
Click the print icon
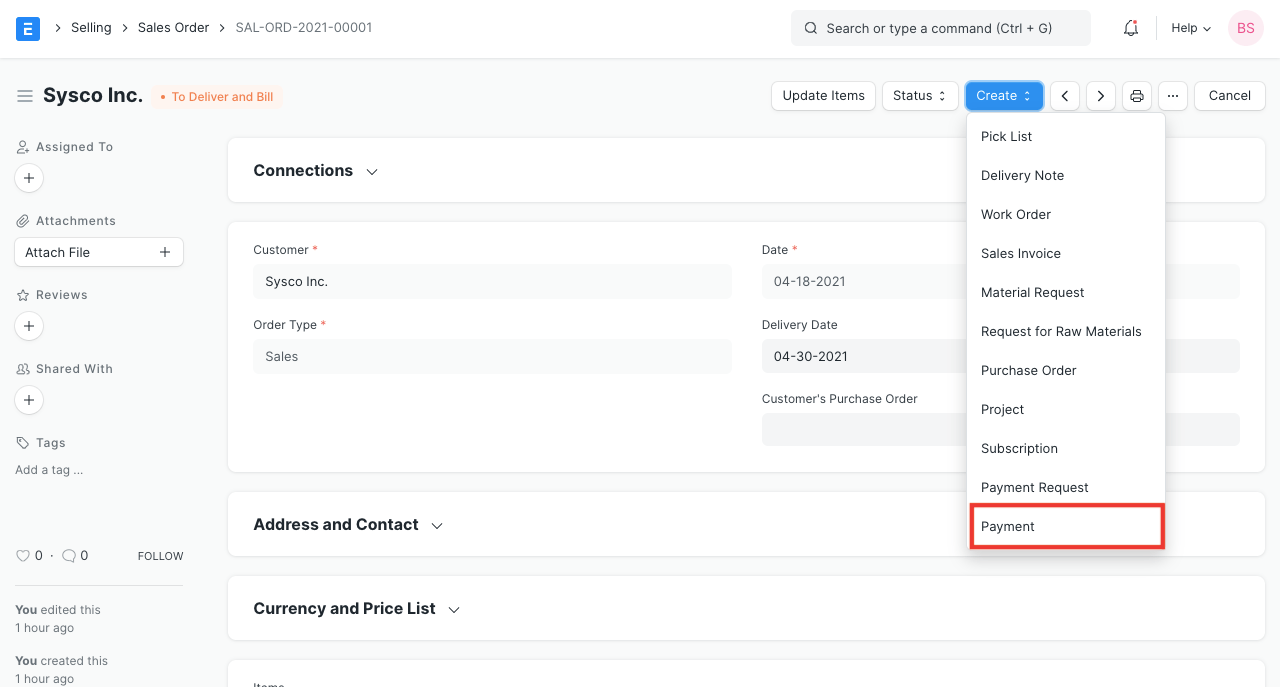point(1137,95)
